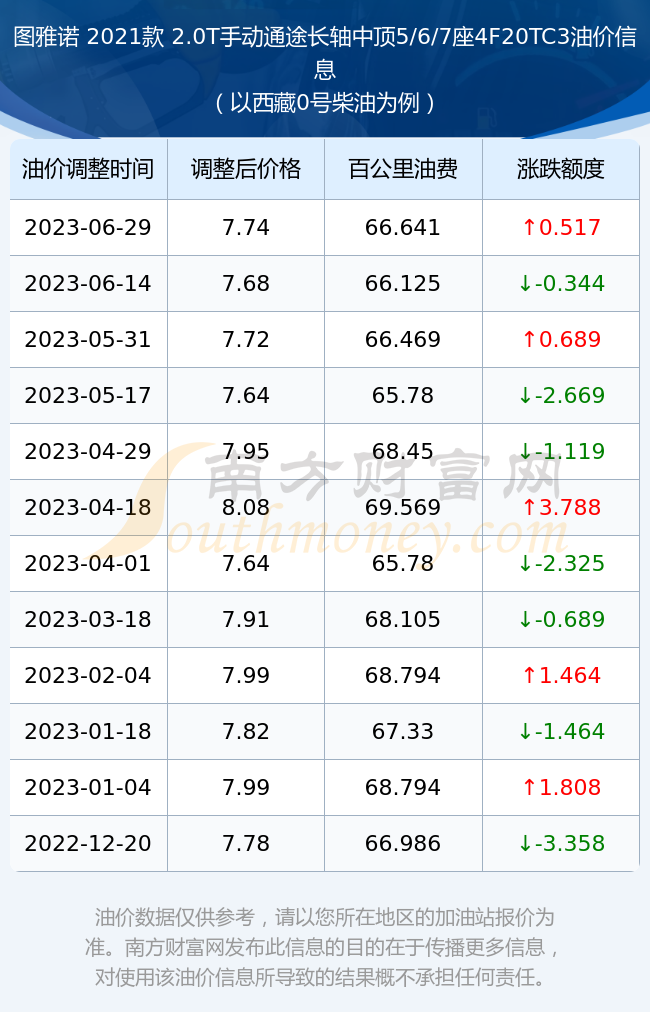
Task: Click the red up arrow 0.689 value
Action: click(561, 339)
